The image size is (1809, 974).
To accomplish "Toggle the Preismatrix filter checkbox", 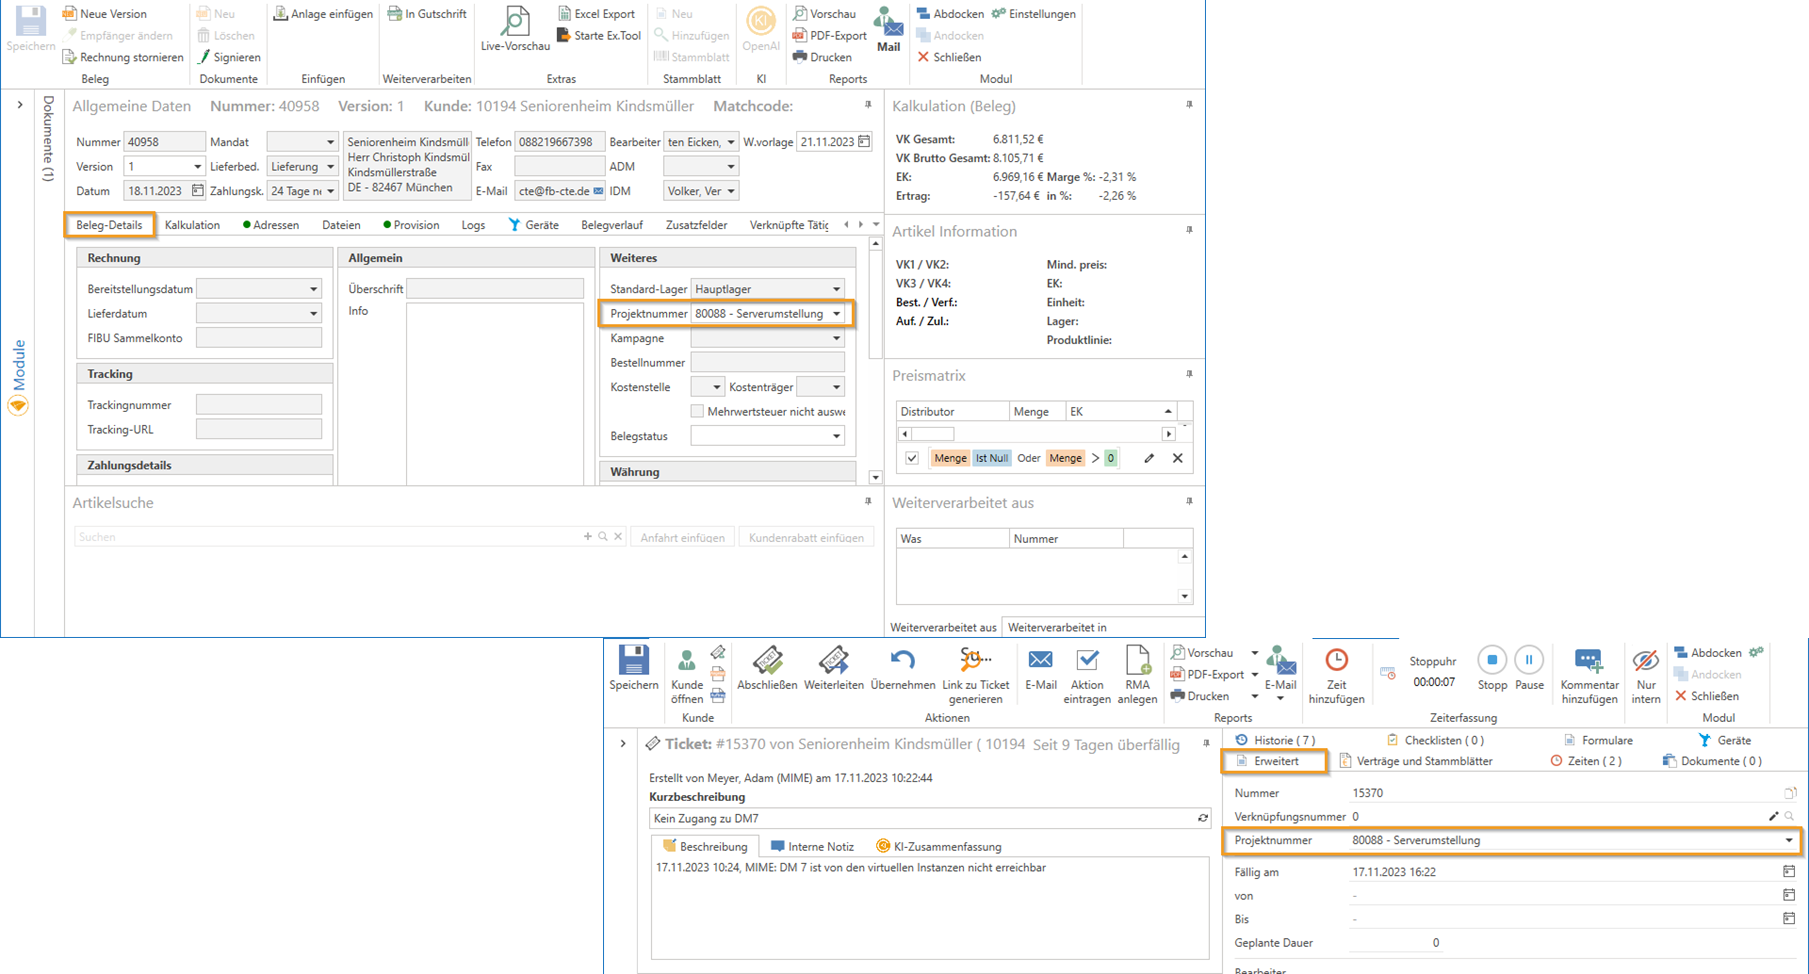I will coord(912,458).
